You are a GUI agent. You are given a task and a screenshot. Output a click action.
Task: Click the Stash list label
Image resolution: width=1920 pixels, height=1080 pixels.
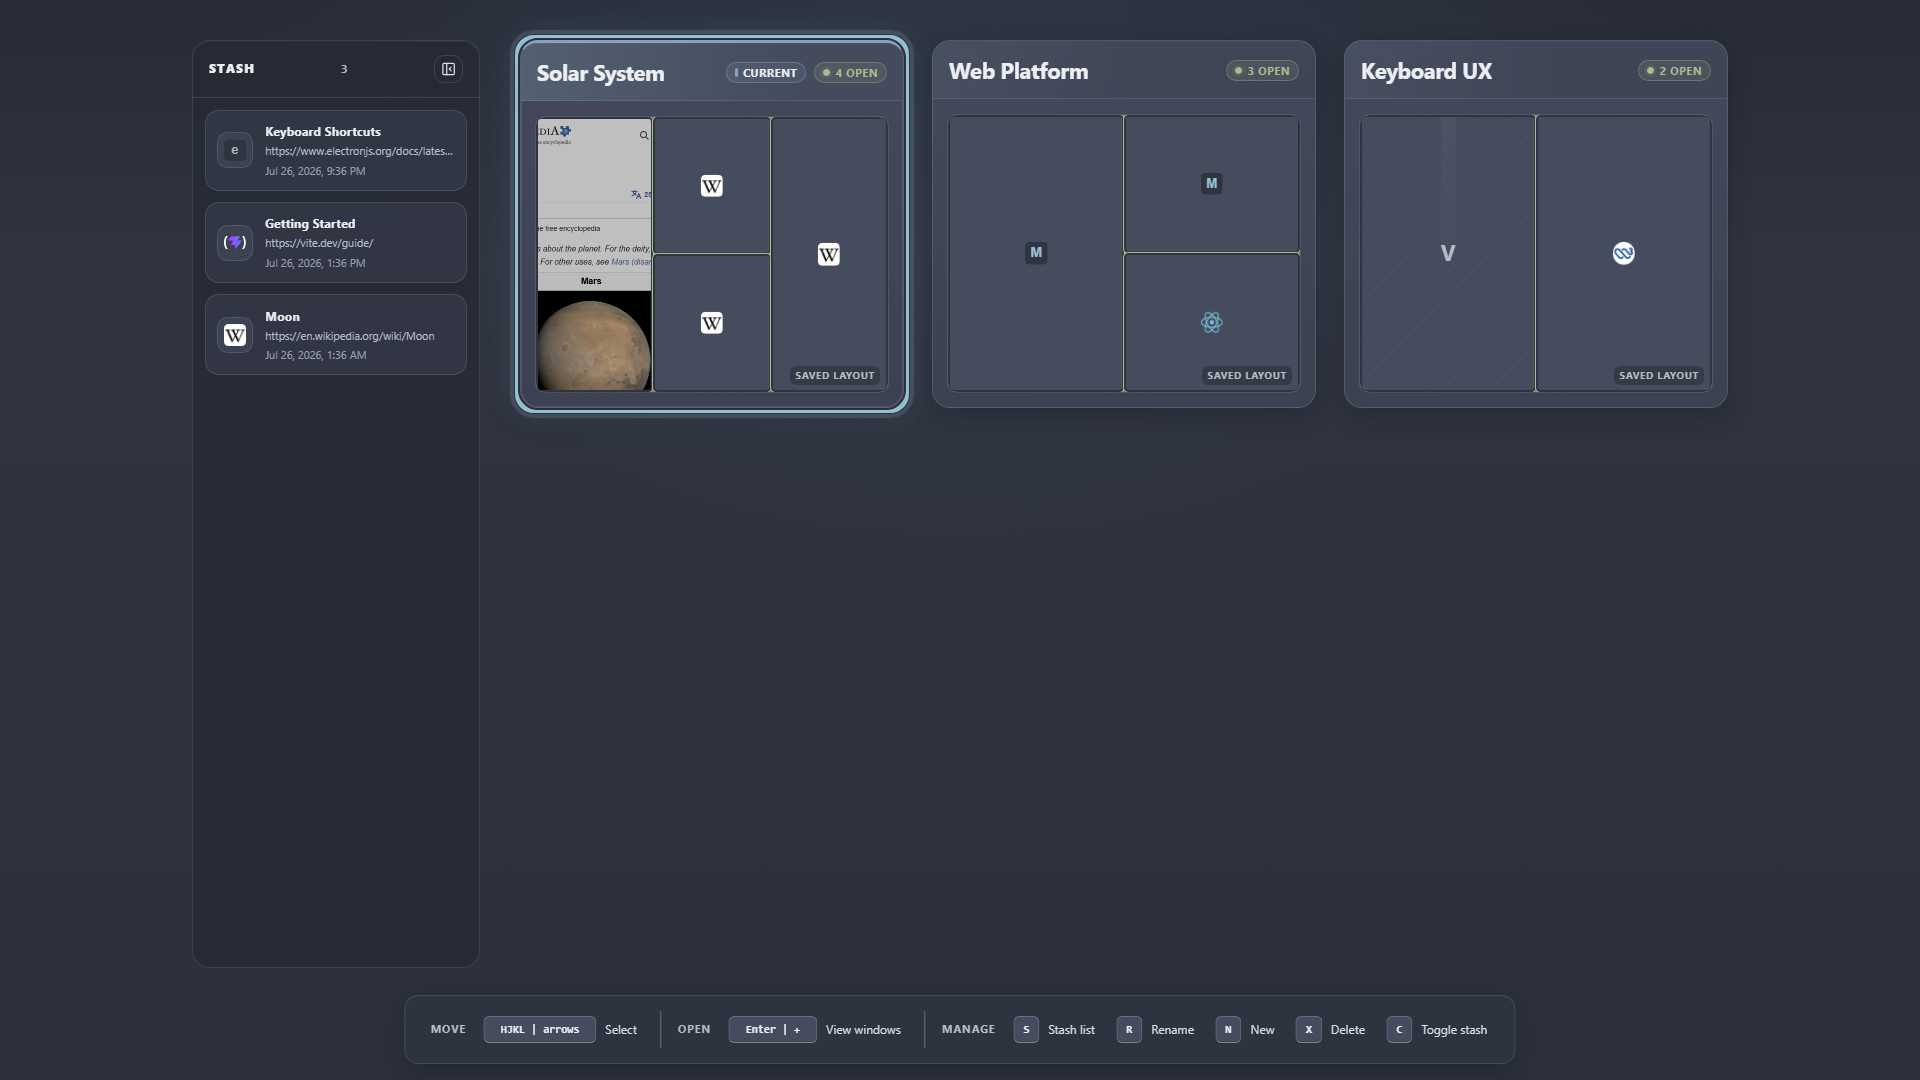point(1071,1030)
